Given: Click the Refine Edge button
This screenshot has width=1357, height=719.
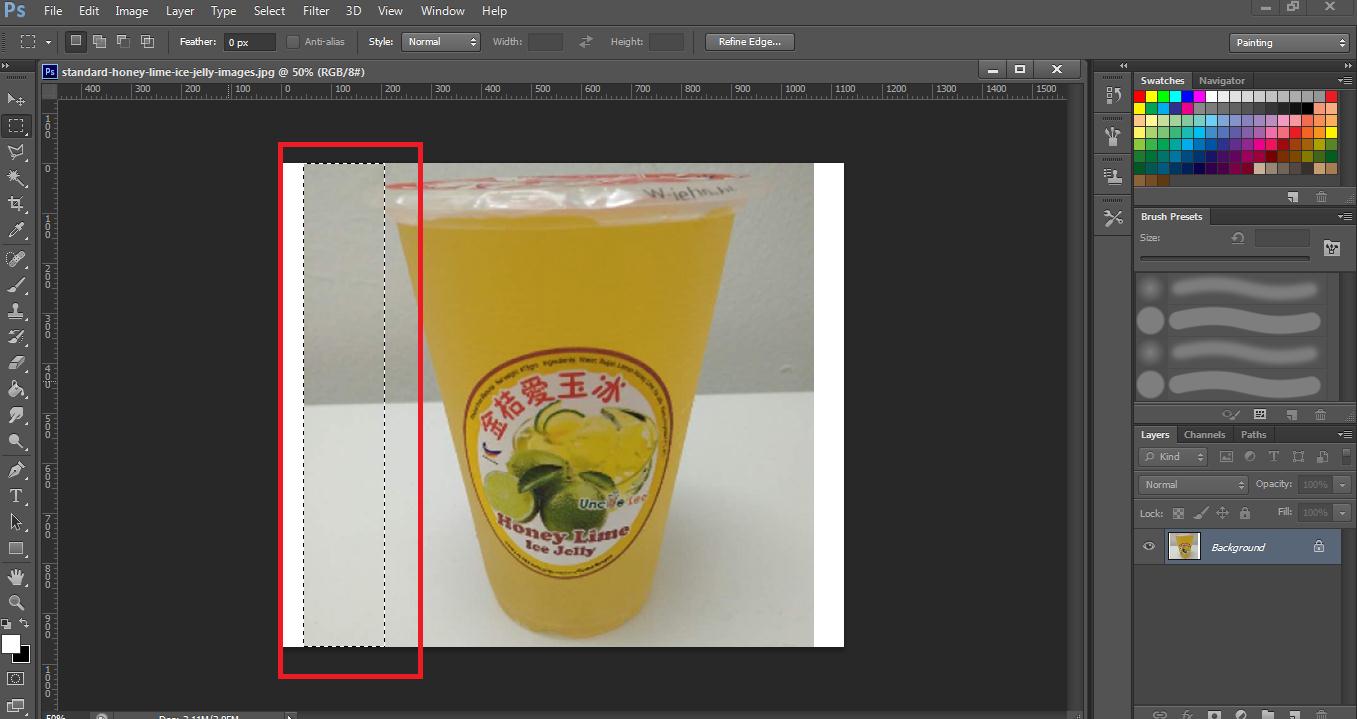Looking at the screenshot, I should tap(749, 42).
